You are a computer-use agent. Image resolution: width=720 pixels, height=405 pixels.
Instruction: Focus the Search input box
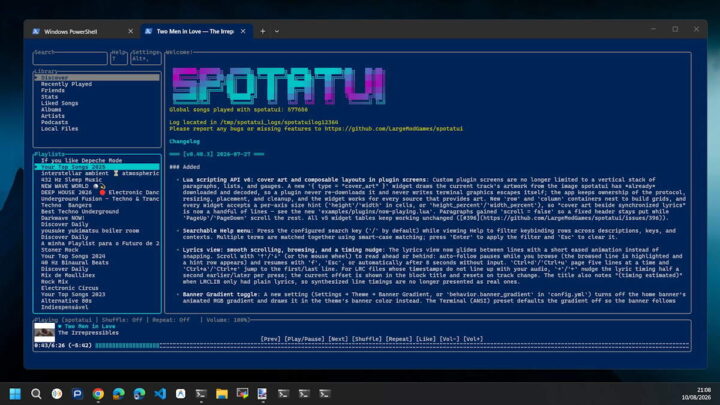(x=70, y=58)
